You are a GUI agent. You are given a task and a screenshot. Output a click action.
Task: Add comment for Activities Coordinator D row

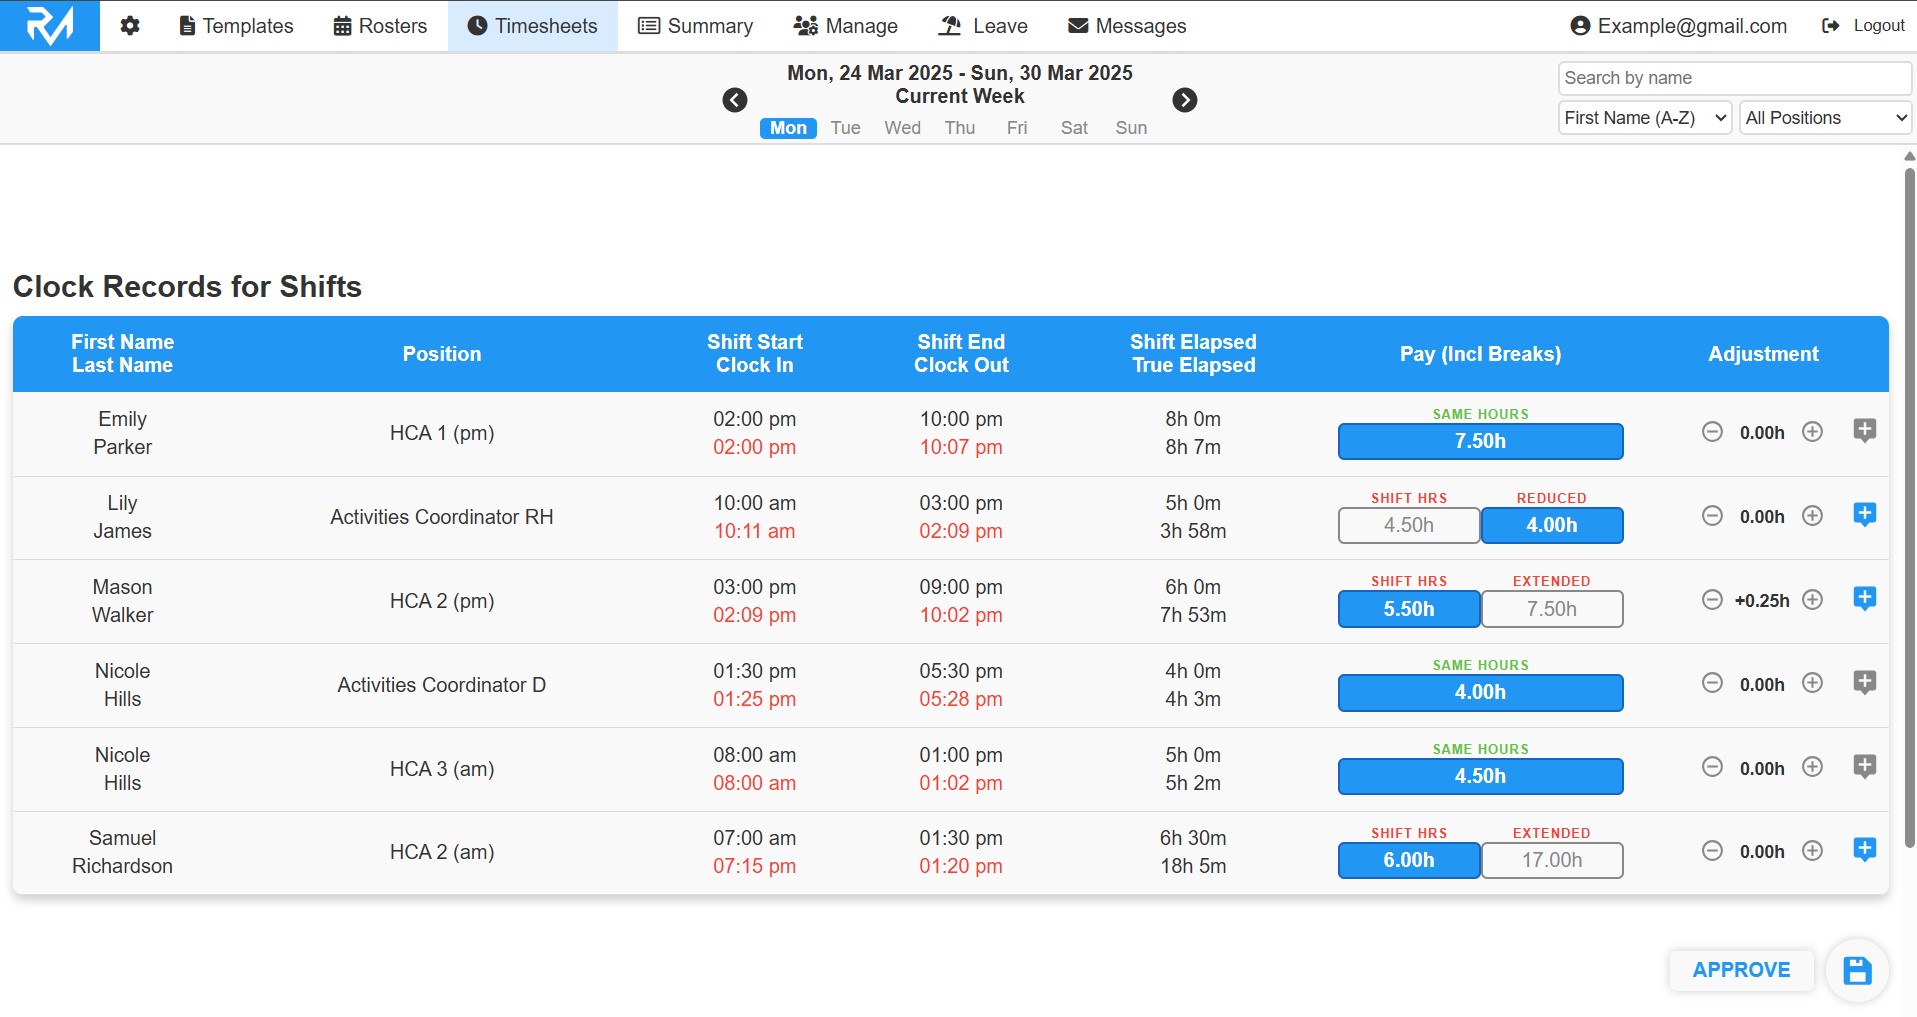[x=1864, y=683]
